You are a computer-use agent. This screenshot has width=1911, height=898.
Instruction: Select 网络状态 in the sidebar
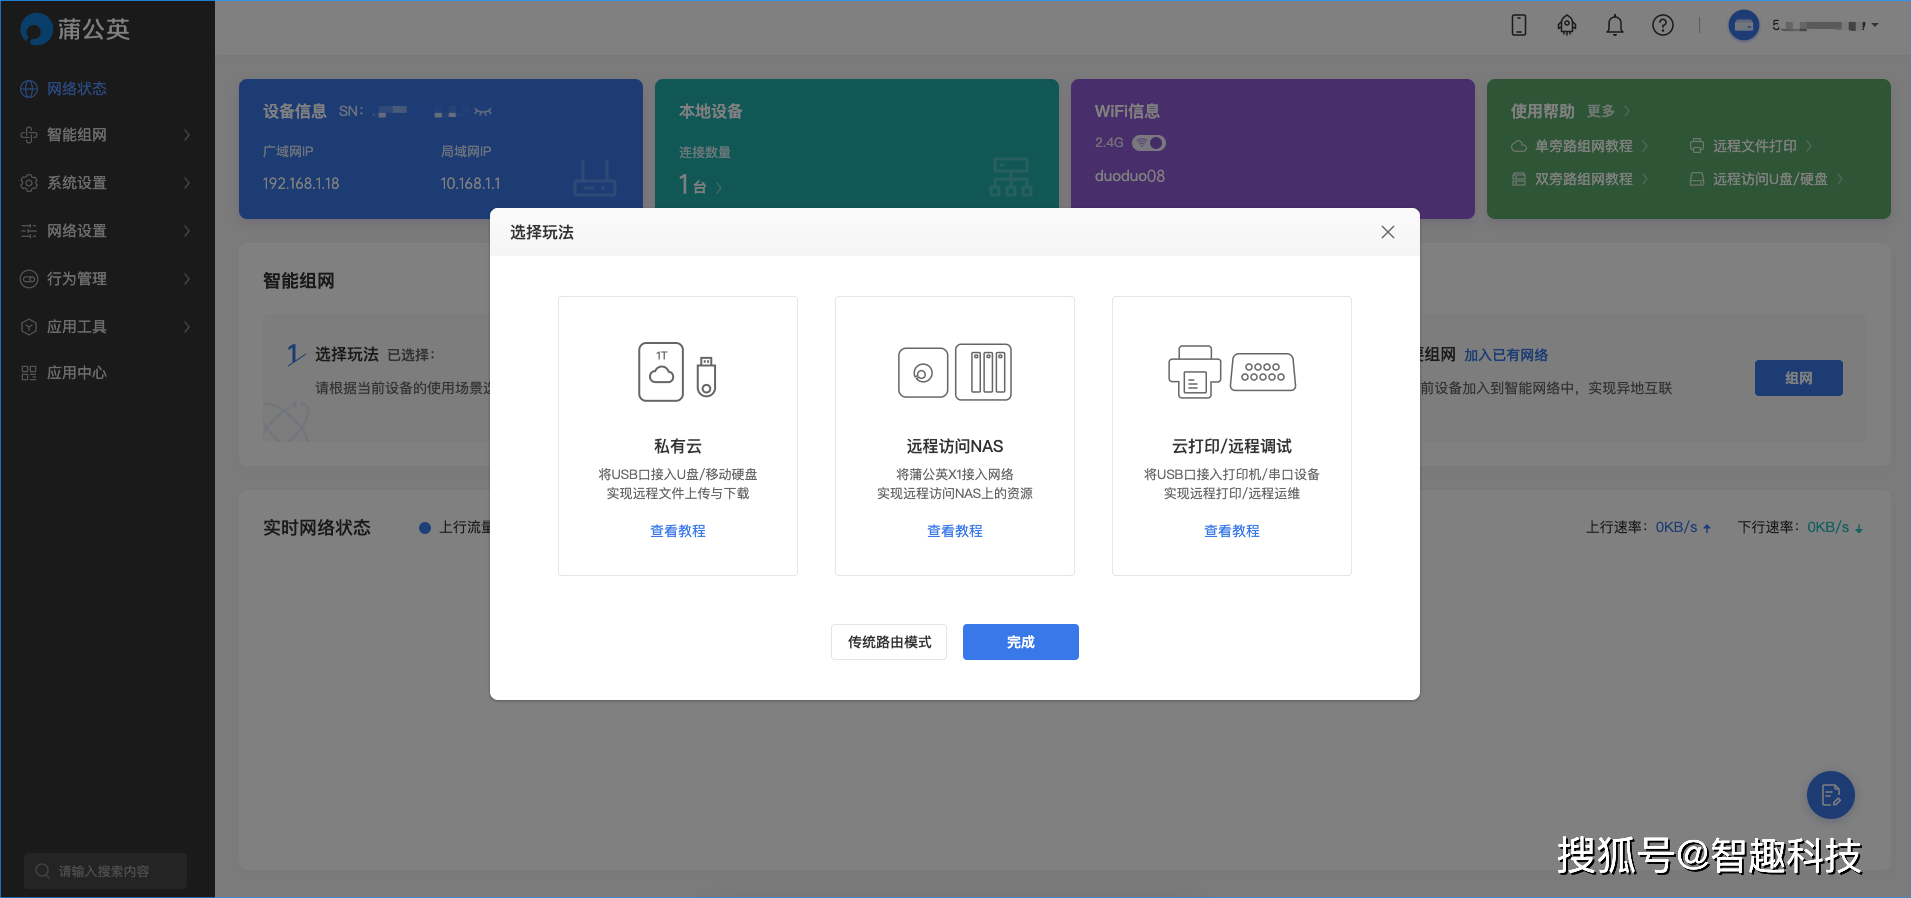pos(77,88)
